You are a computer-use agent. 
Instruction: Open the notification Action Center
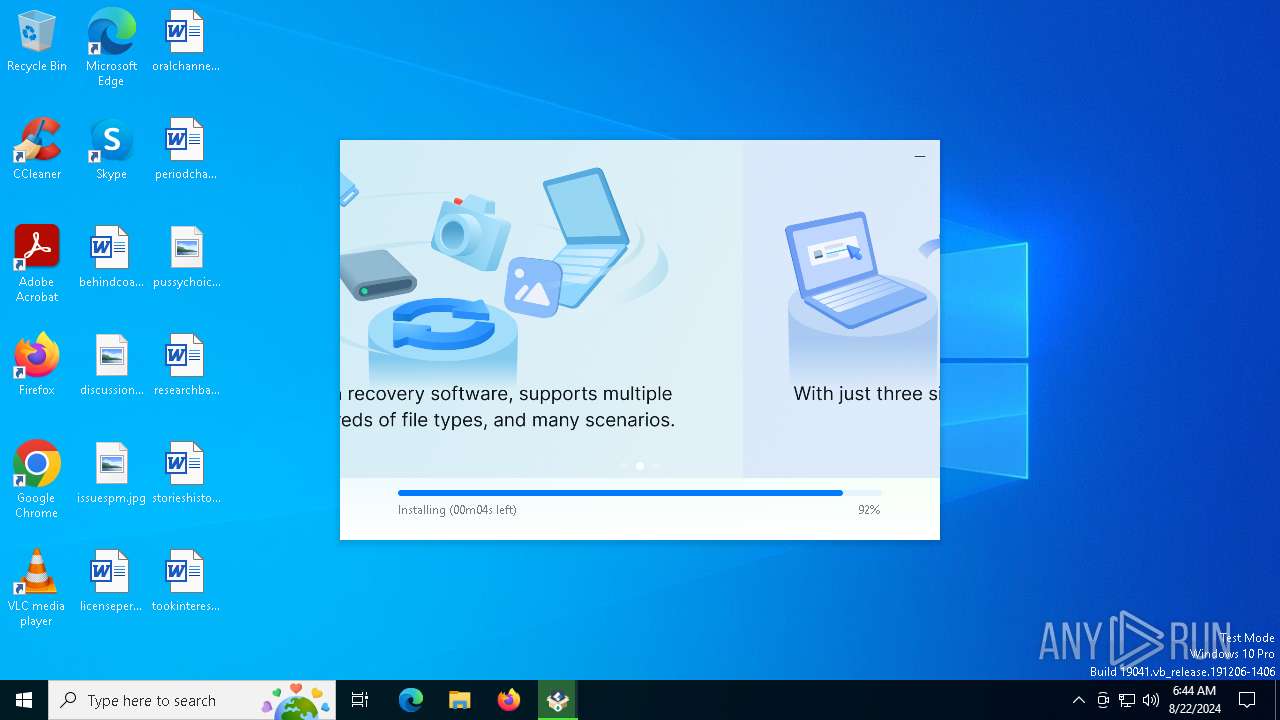point(1247,700)
